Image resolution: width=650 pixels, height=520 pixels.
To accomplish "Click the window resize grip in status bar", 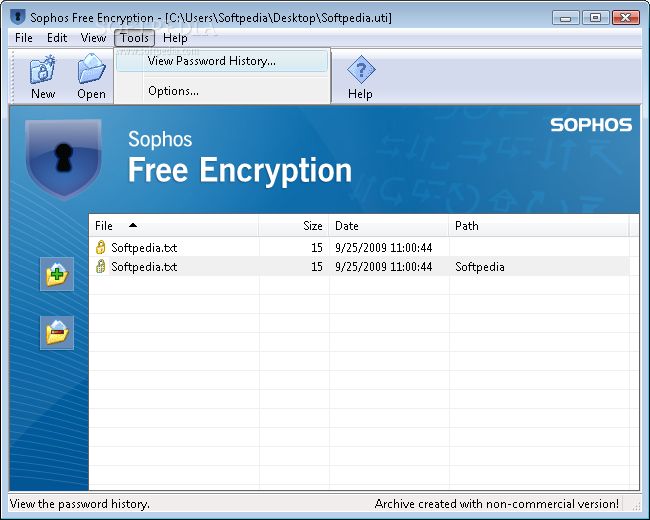I will [635, 505].
